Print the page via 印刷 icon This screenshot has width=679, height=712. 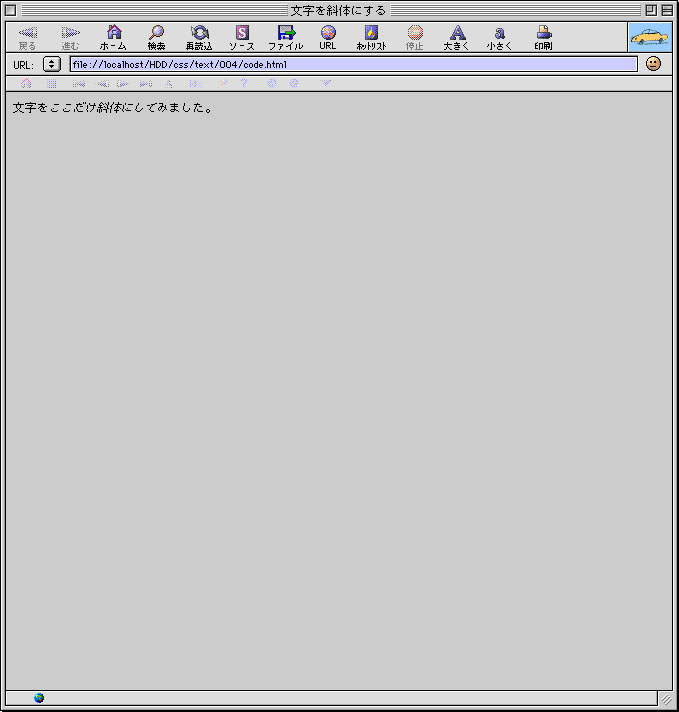544,33
